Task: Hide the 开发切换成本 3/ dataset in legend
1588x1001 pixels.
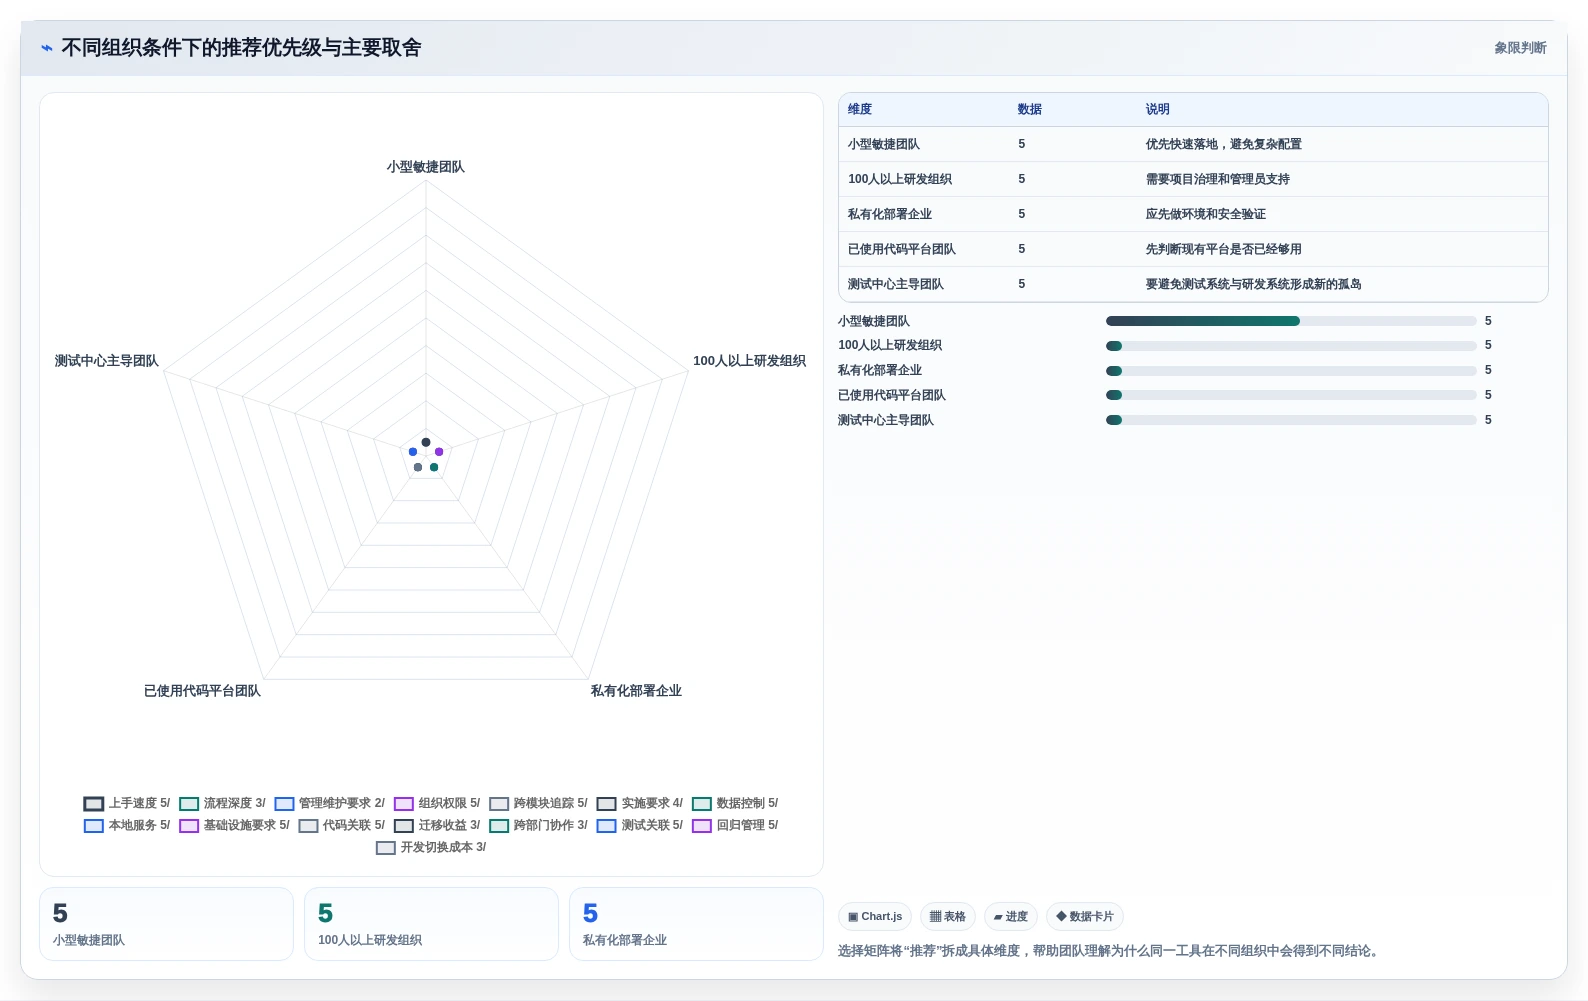Action: pos(431,847)
